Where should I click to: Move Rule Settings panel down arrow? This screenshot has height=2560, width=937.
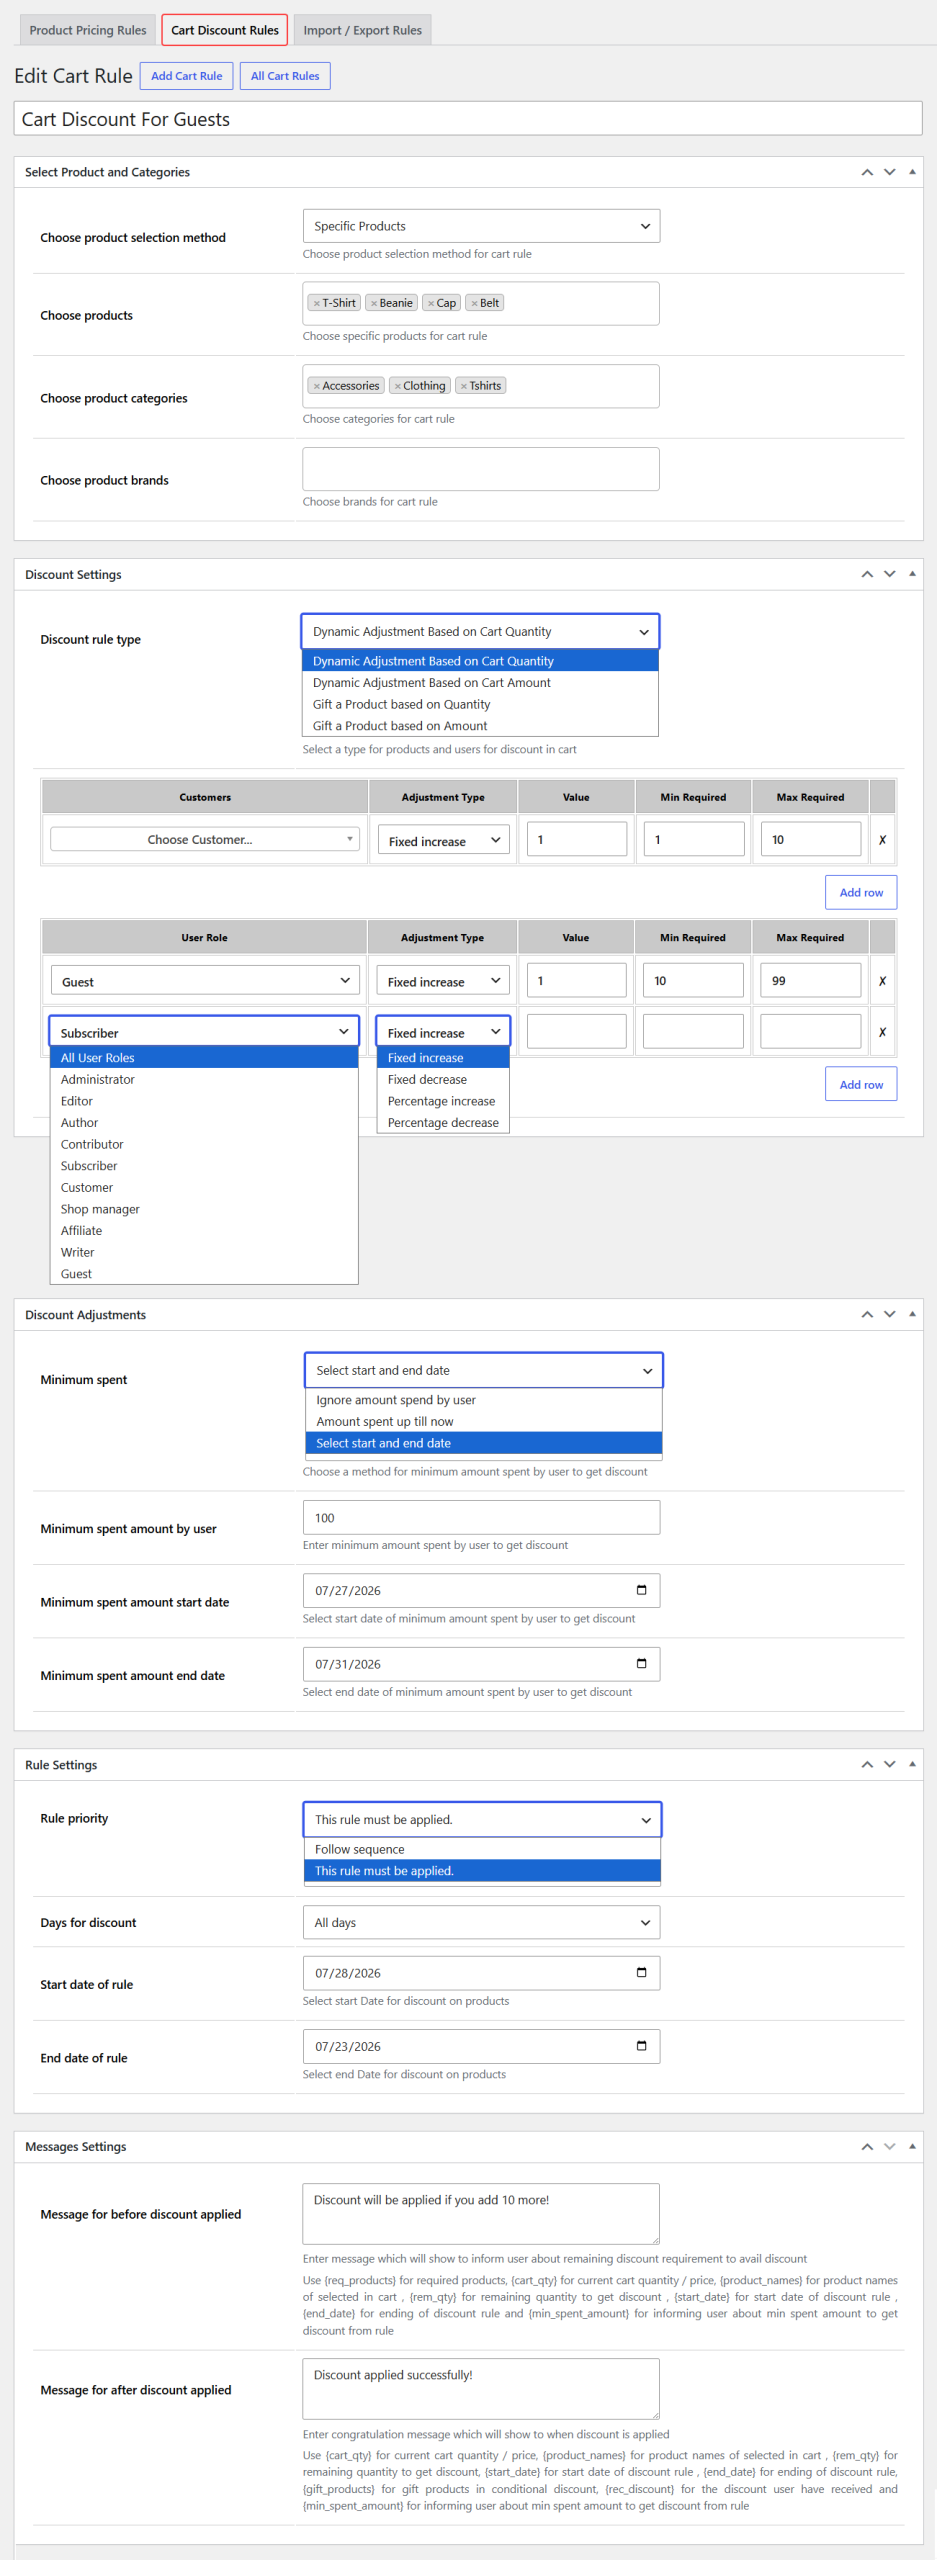[889, 1764]
